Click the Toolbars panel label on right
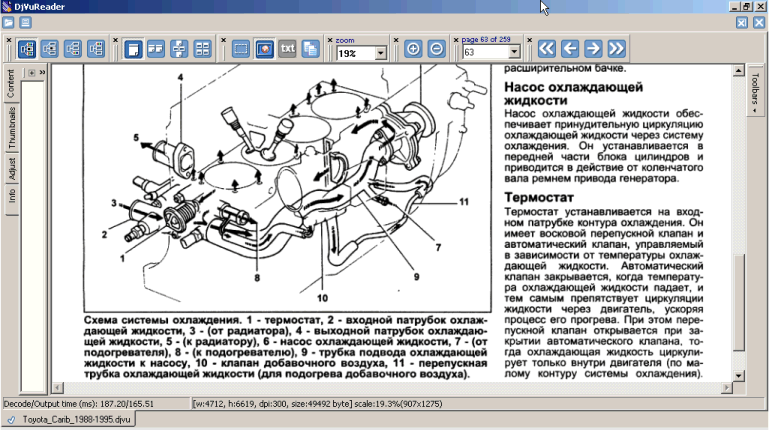Image resolution: width=769 pixels, height=430 pixels. pos(754,92)
